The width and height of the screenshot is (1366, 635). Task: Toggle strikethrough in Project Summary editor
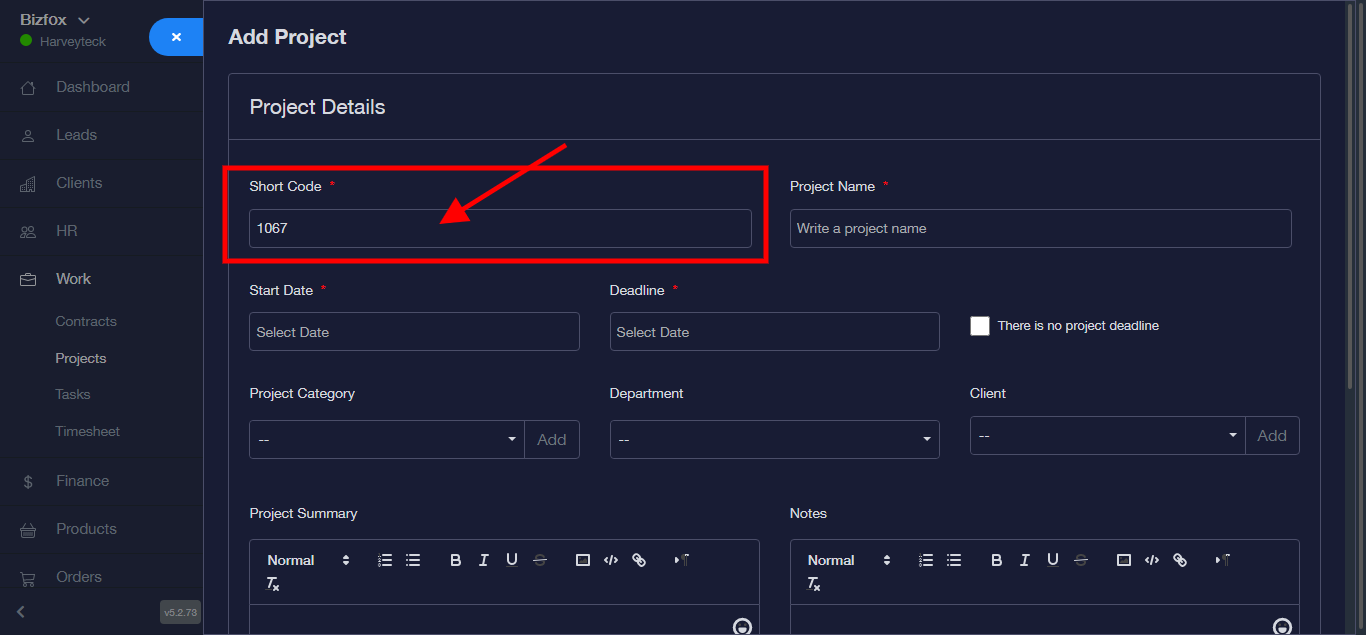[x=540, y=560]
